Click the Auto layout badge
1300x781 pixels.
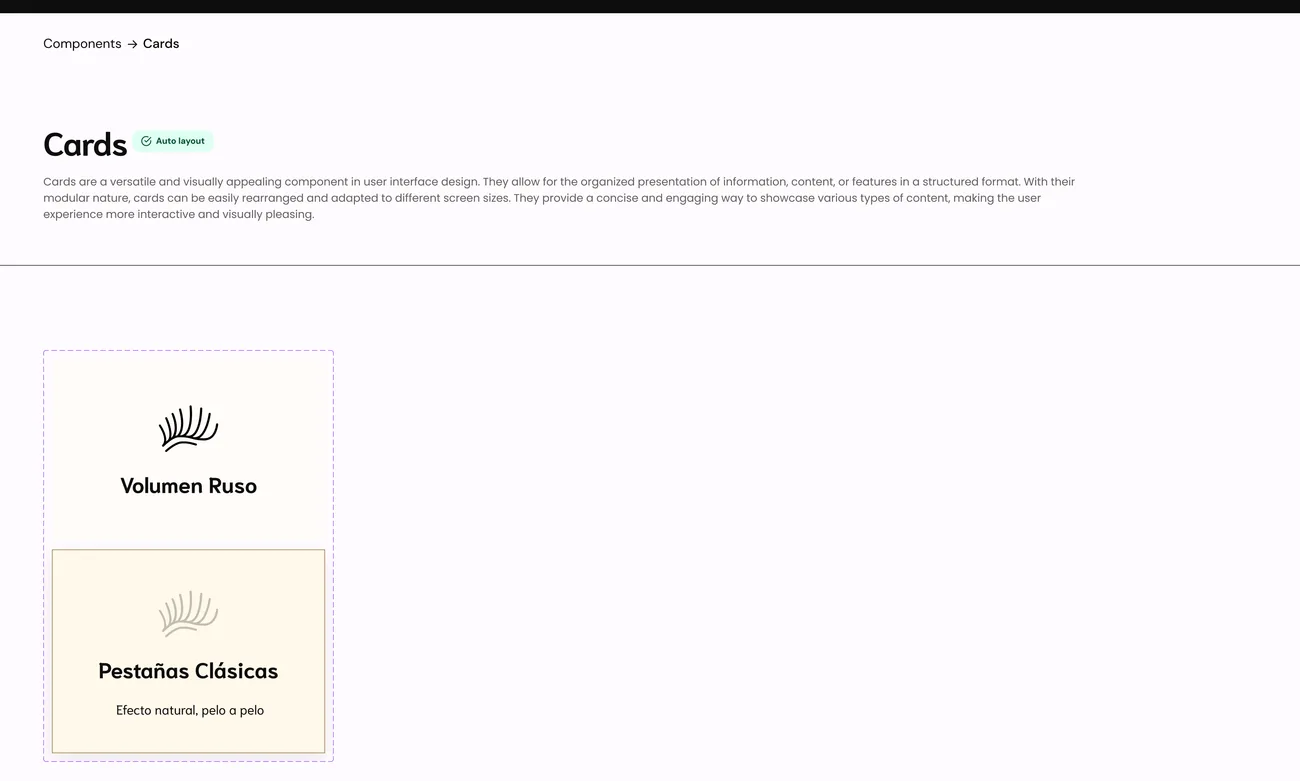click(173, 141)
